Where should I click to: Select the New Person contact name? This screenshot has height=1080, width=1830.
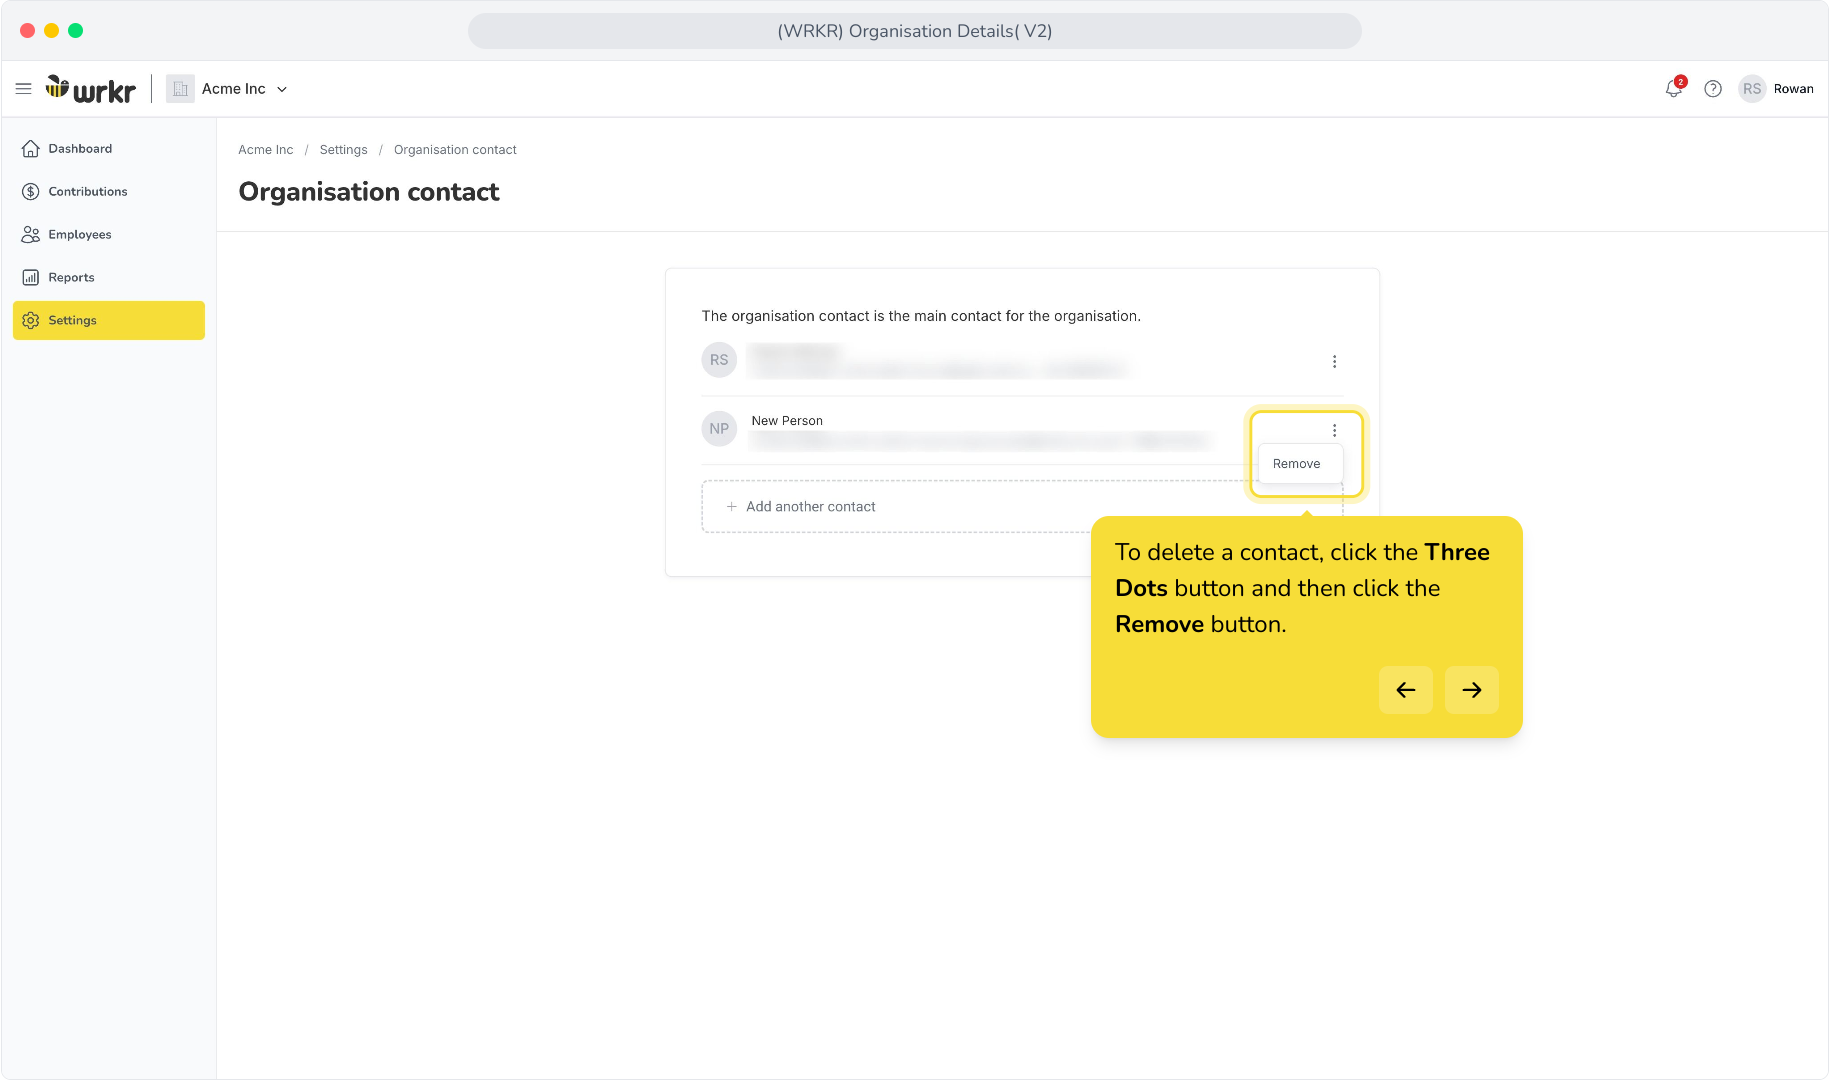pos(787,421)
